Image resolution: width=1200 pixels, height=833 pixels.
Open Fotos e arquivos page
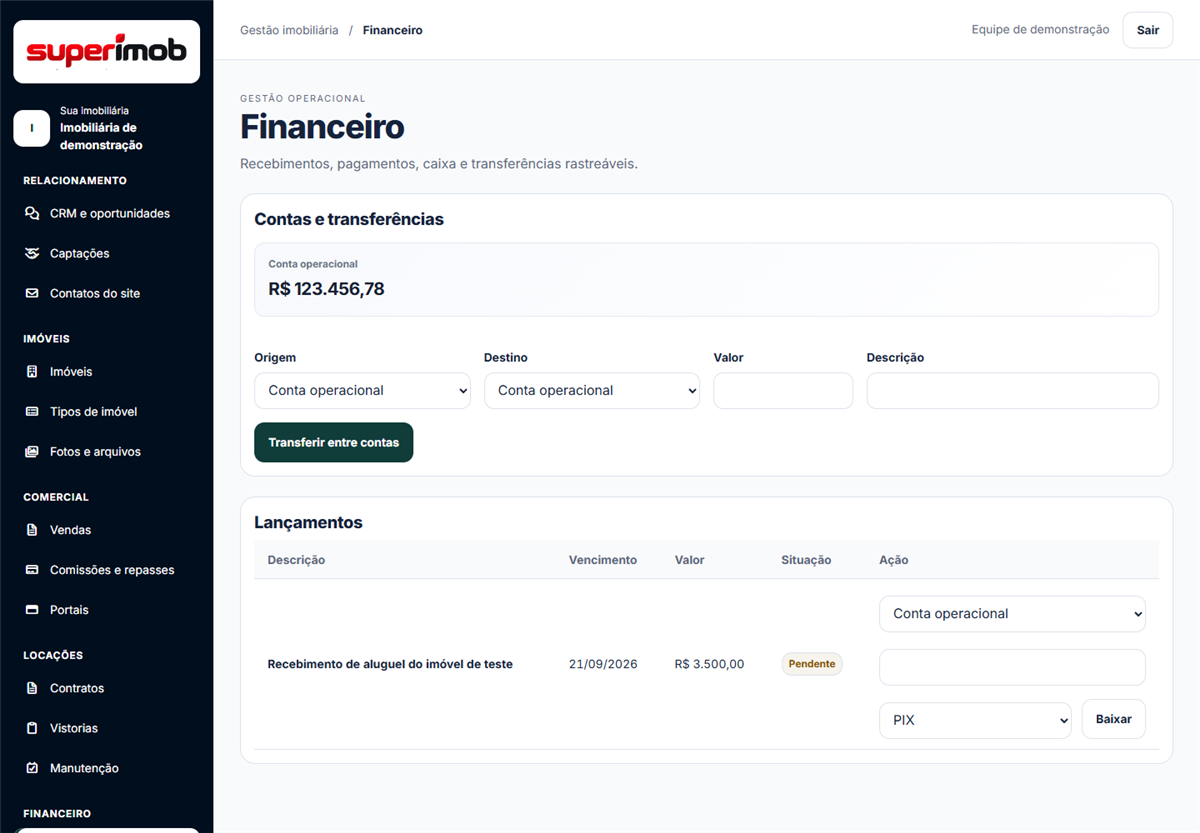click(106, 451)
